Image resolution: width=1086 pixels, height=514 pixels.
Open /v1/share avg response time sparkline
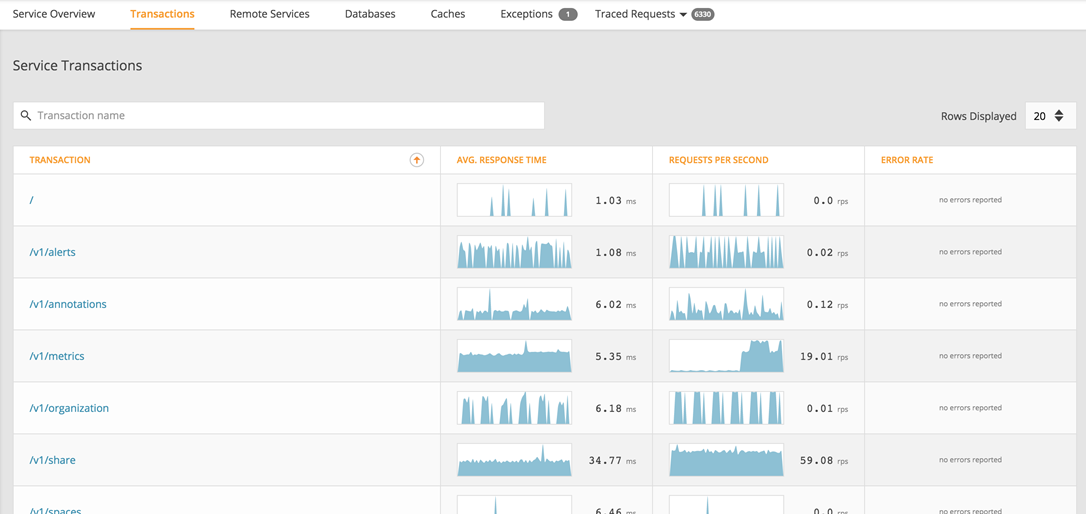coord(515,460)
